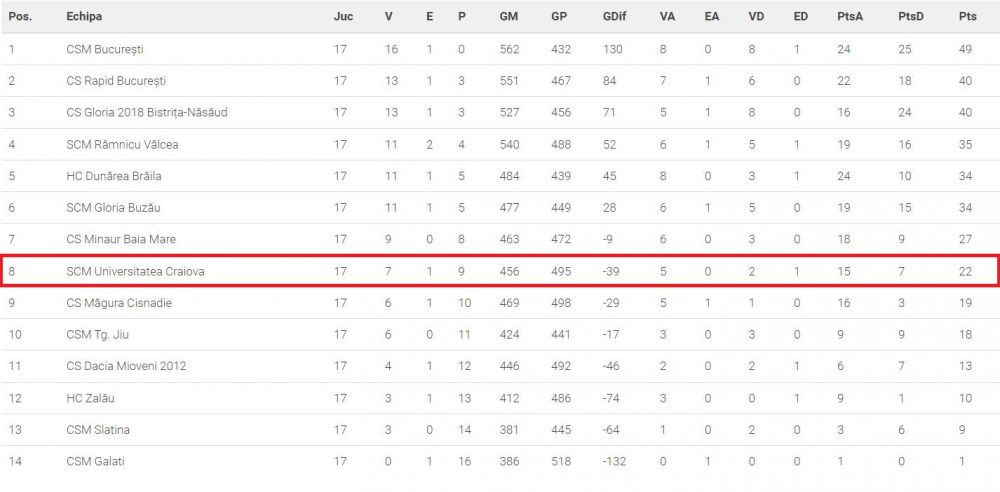Sort standings by Pts column

coord(967,17)
